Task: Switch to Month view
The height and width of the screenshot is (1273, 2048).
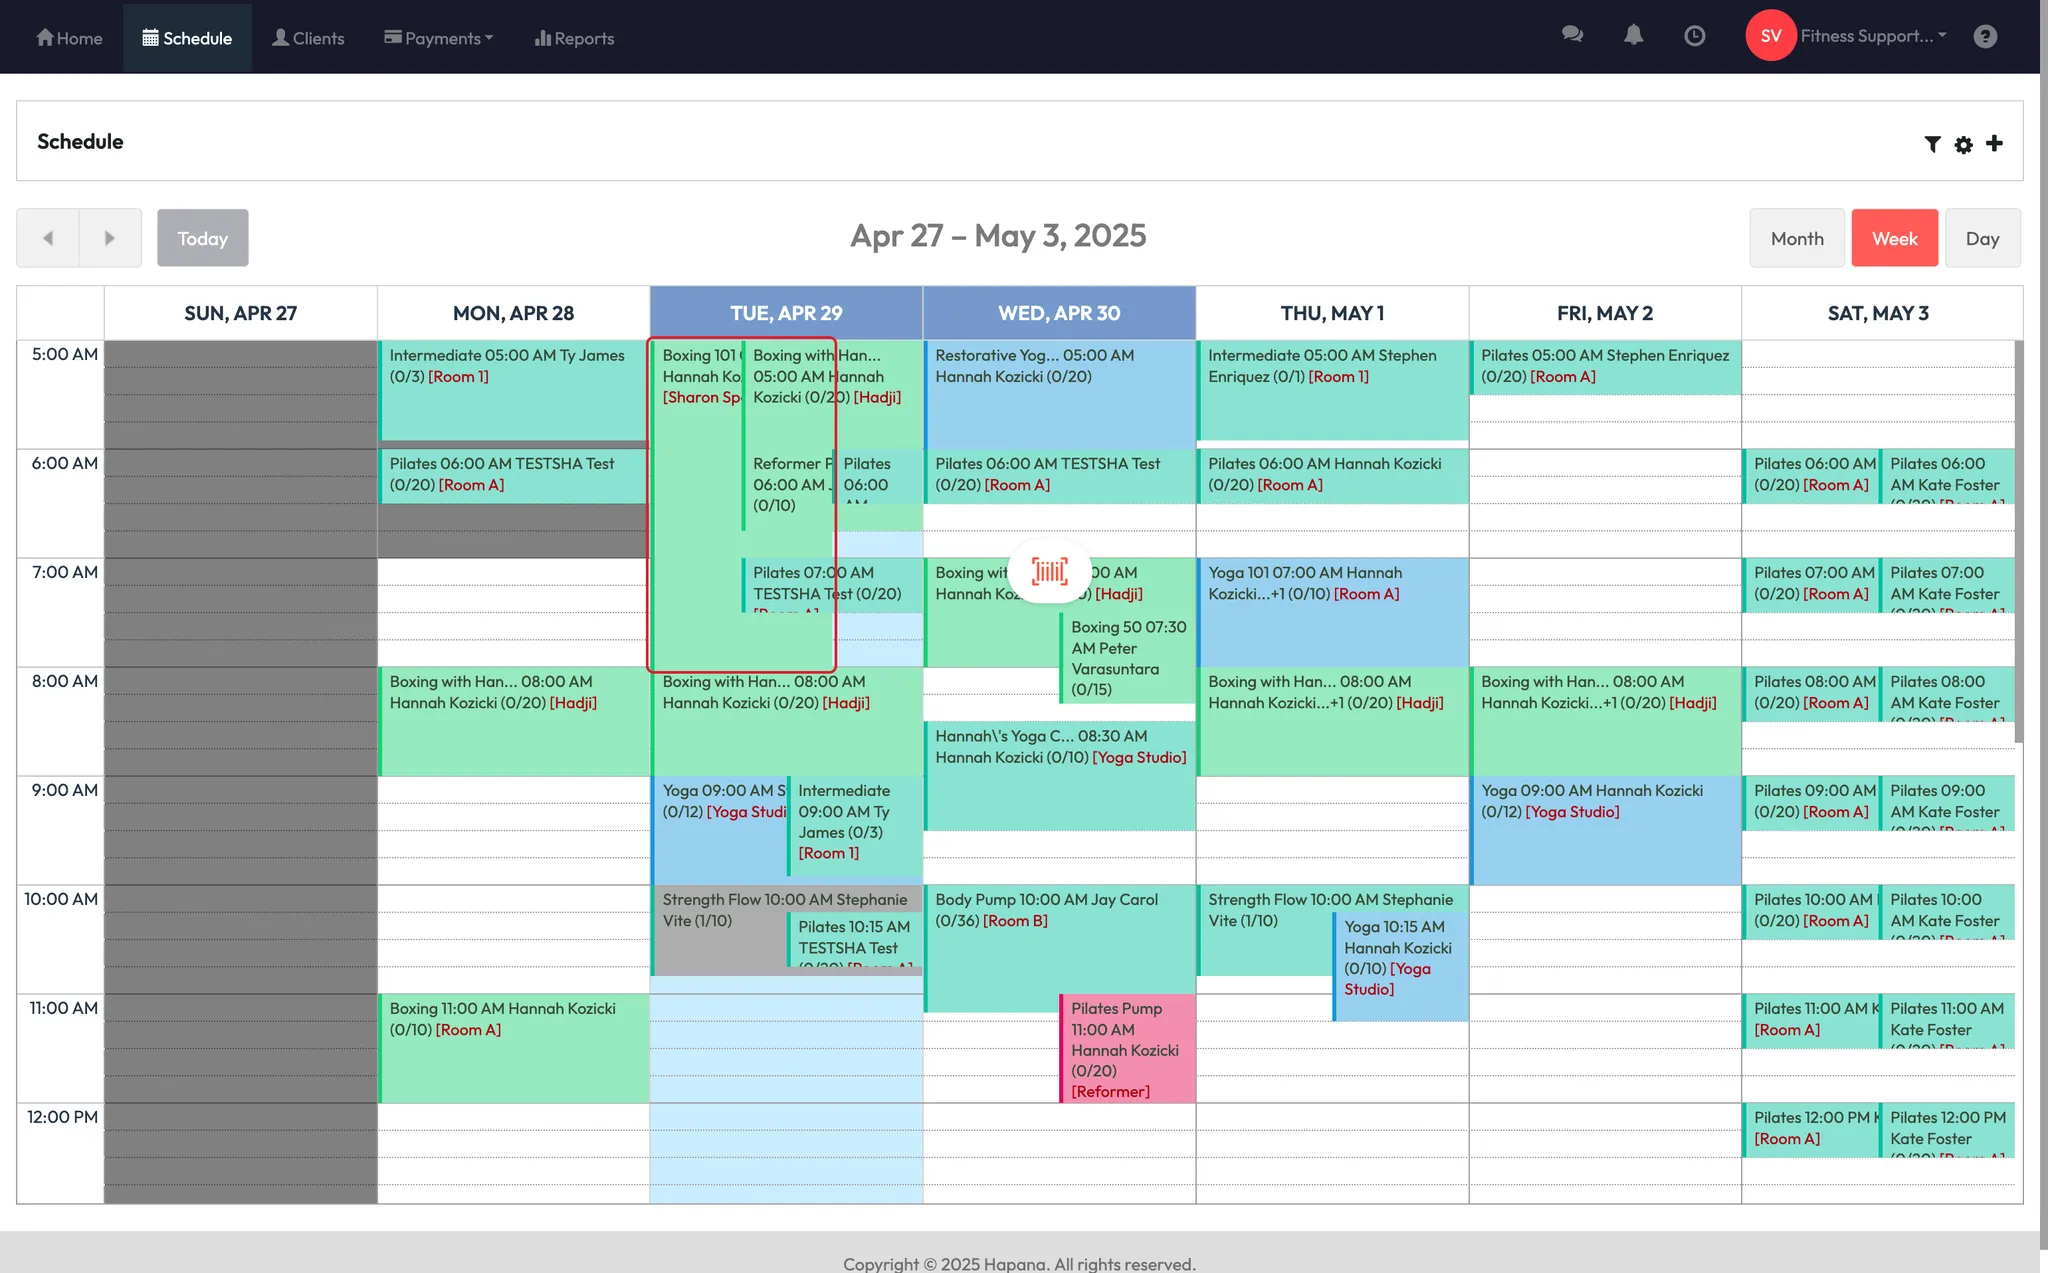Action: 1796,238
